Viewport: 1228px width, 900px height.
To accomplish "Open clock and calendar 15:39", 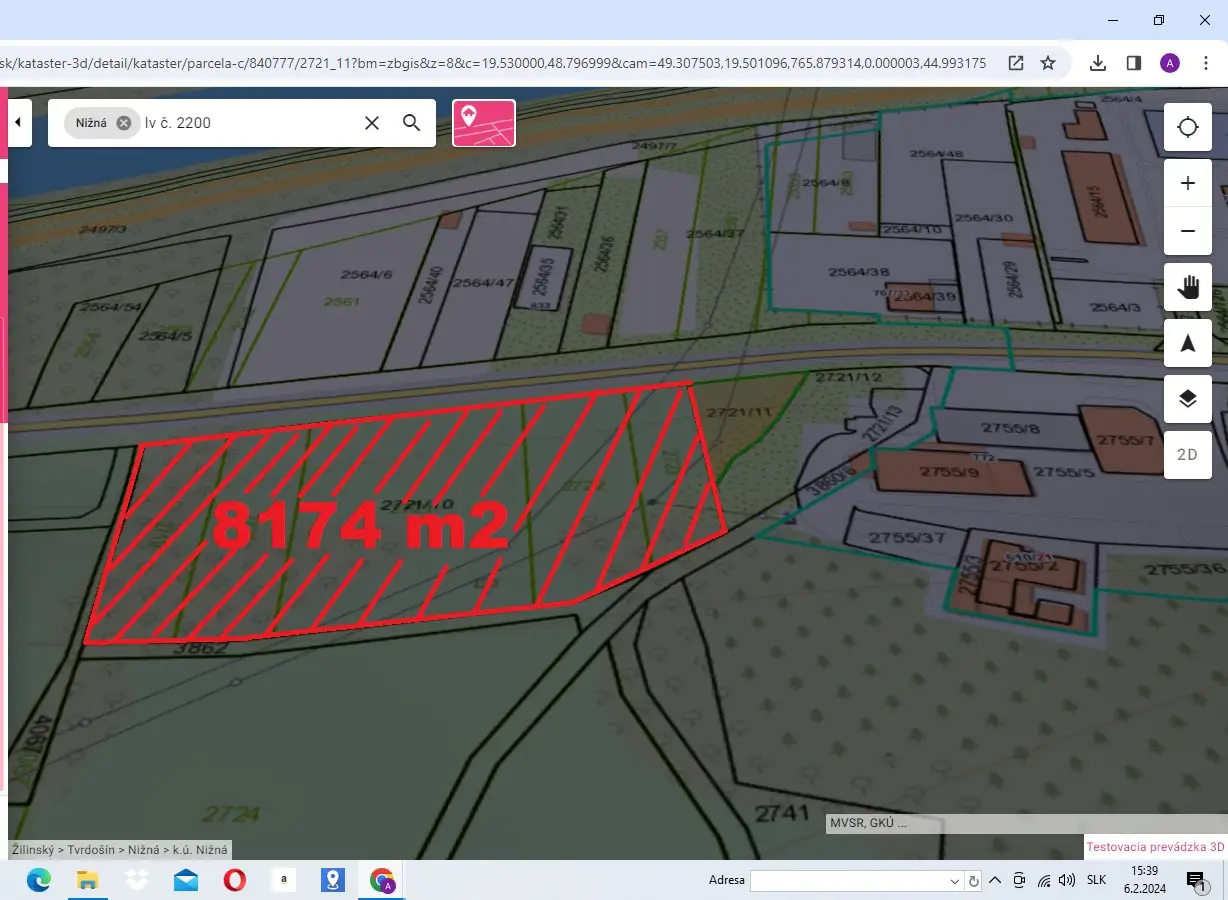I will pyautogui.click(x=1144, y=880).
